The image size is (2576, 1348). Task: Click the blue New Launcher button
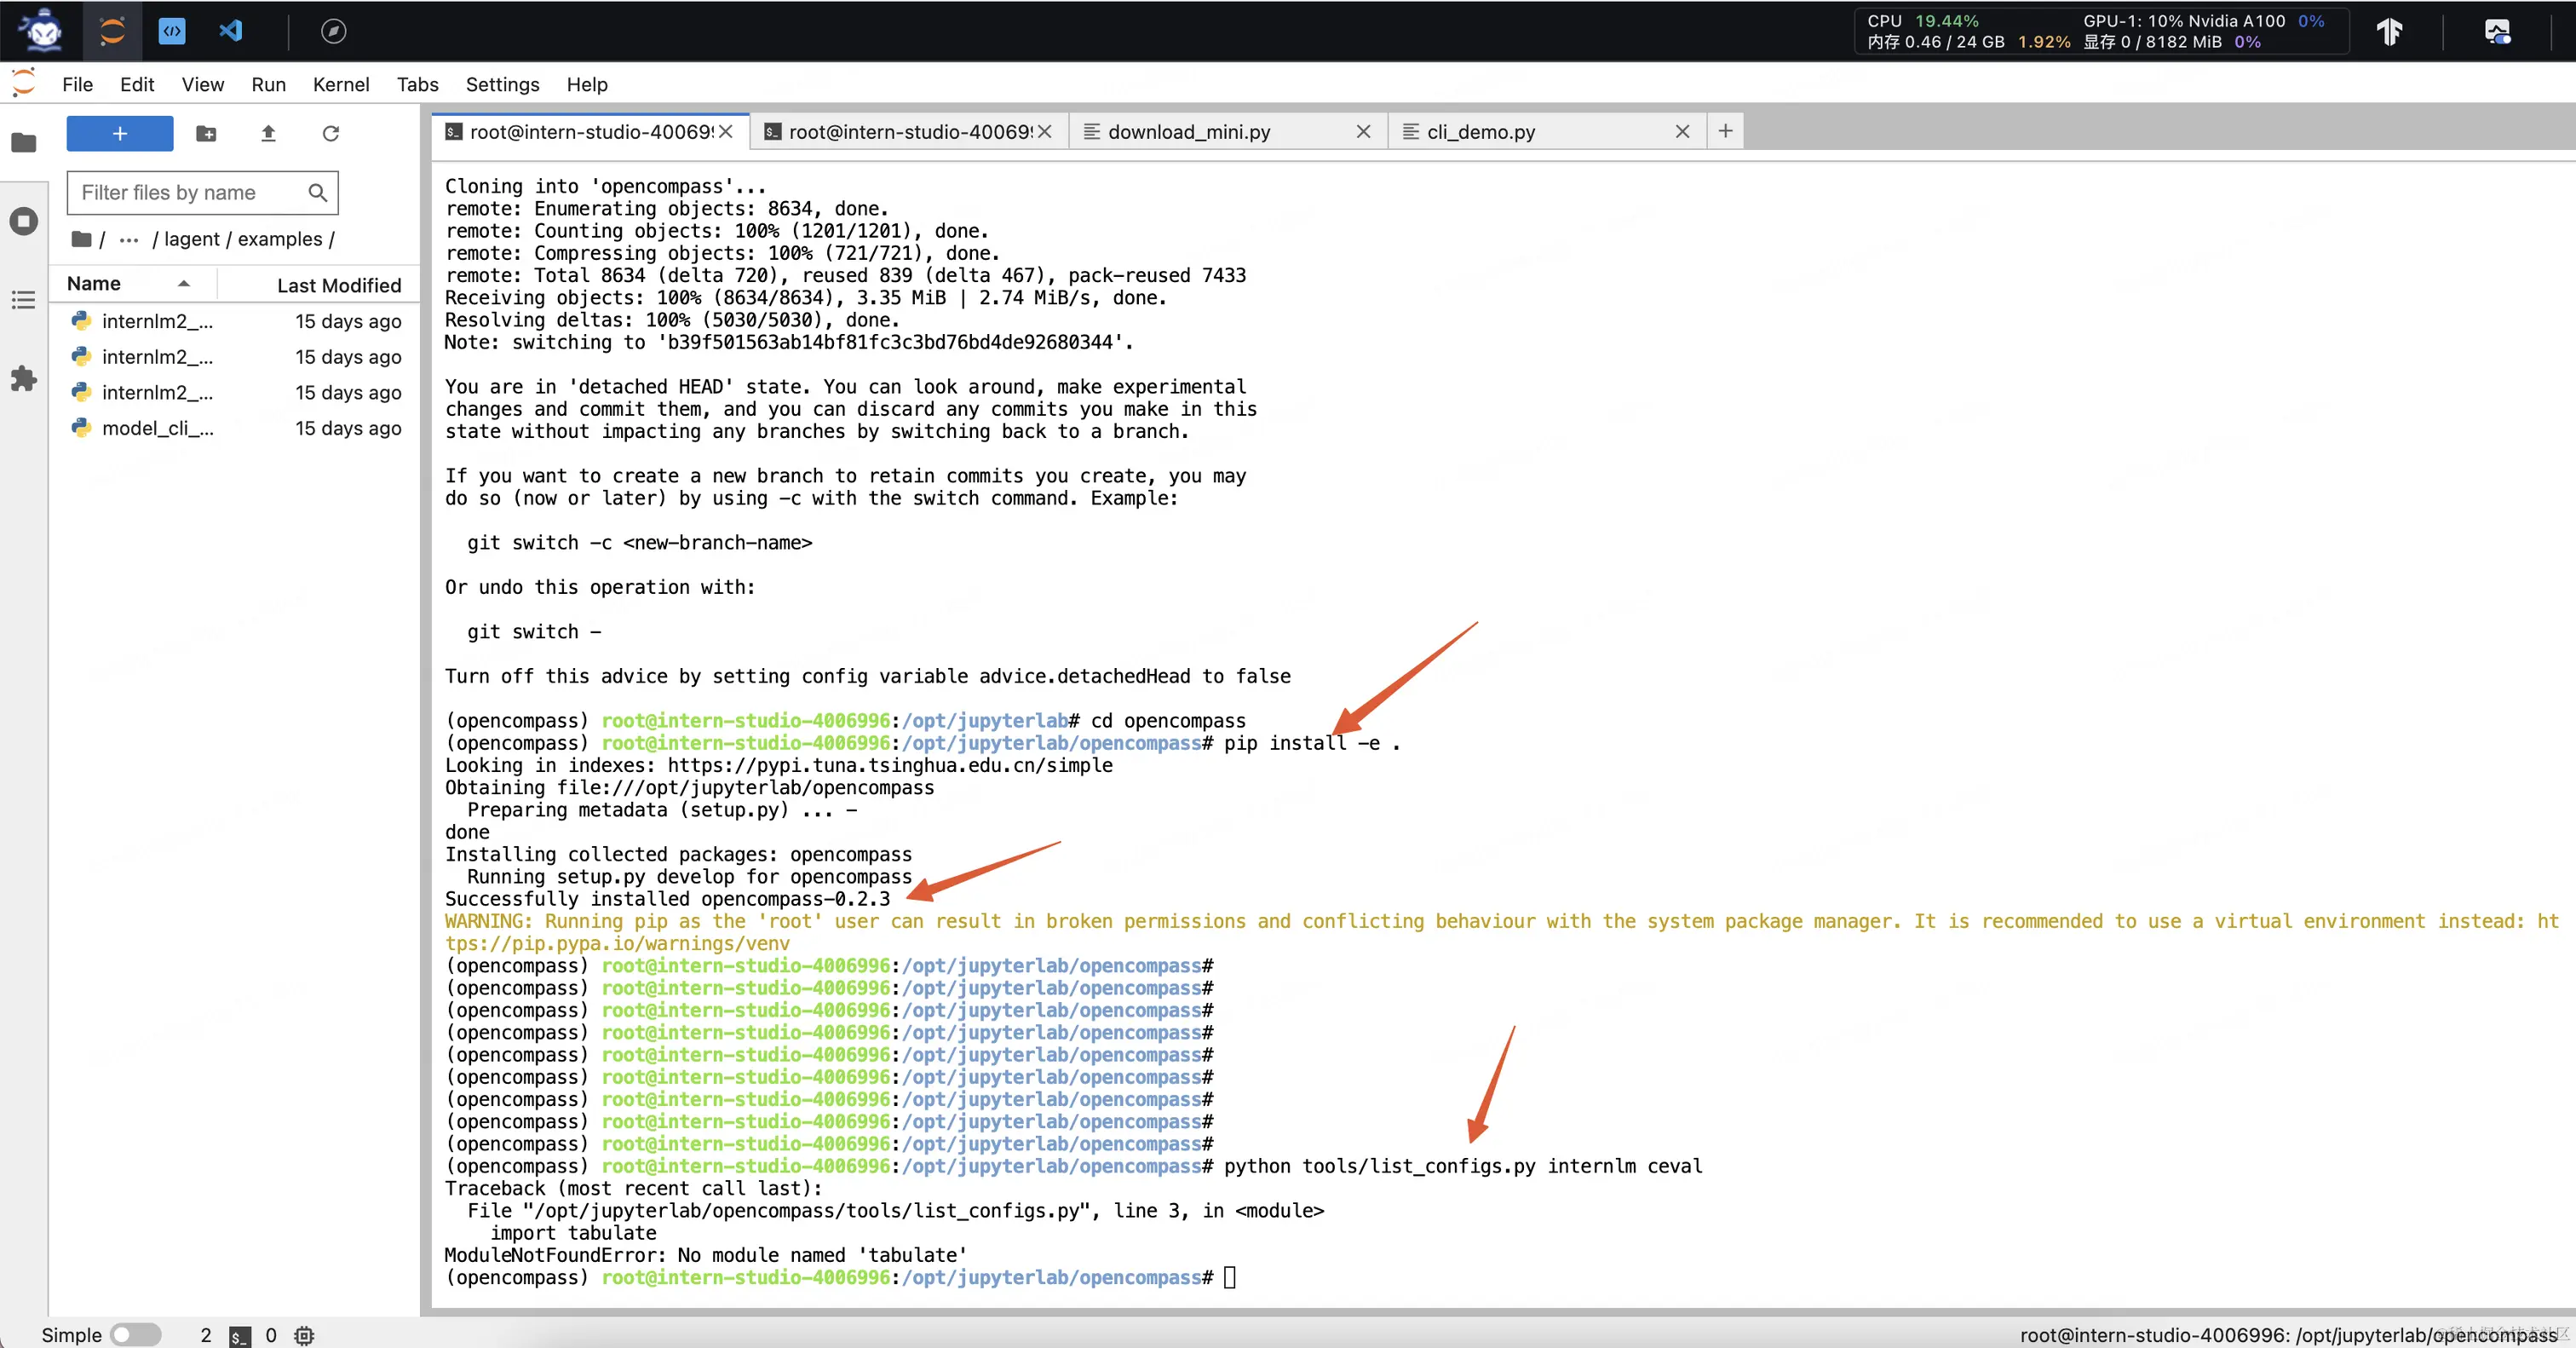point(120,133)
